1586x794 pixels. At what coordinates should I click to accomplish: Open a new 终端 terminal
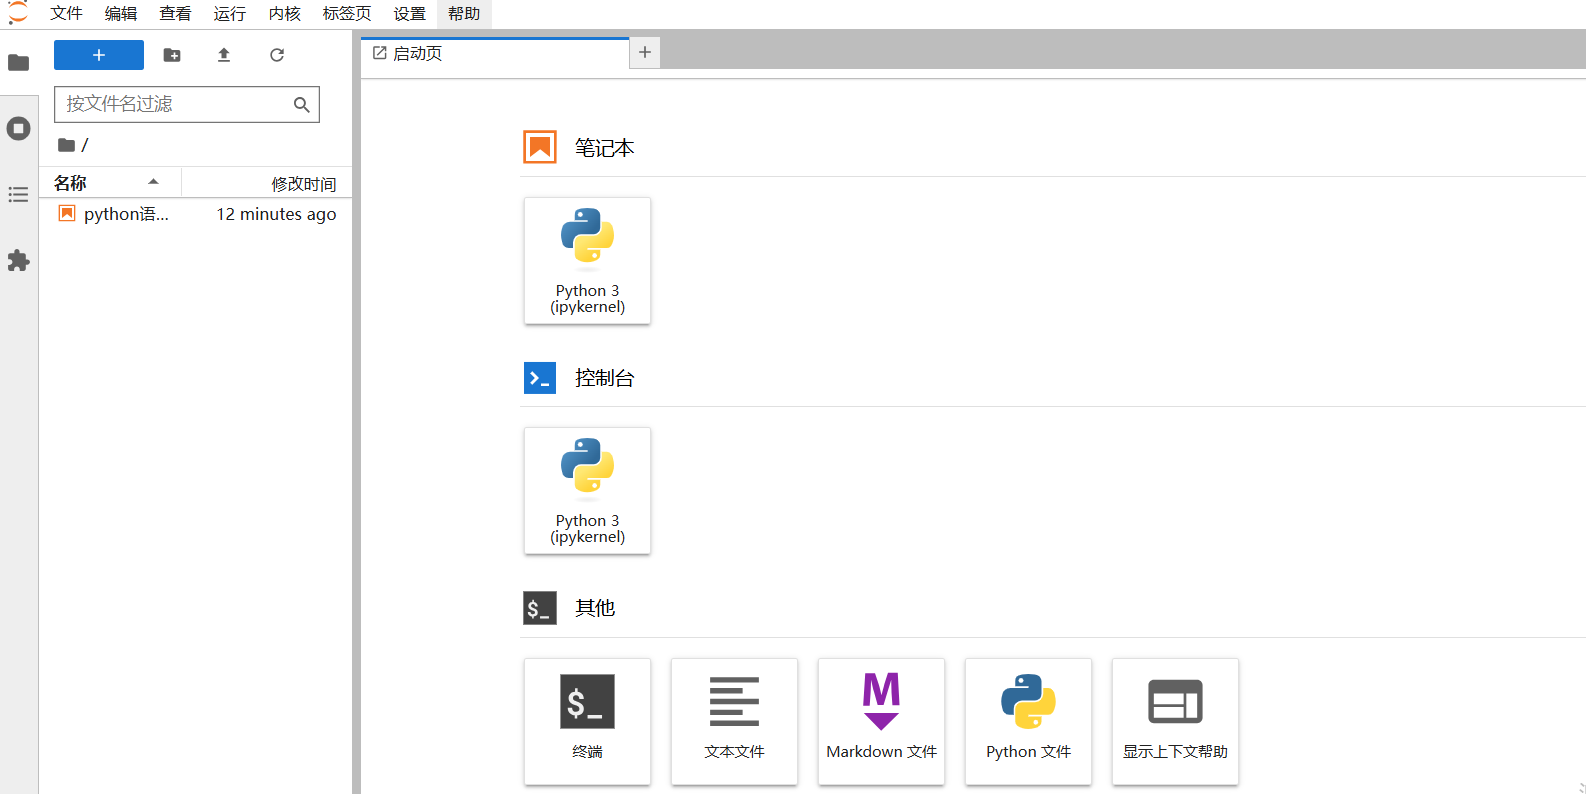(x=588, y=721)
